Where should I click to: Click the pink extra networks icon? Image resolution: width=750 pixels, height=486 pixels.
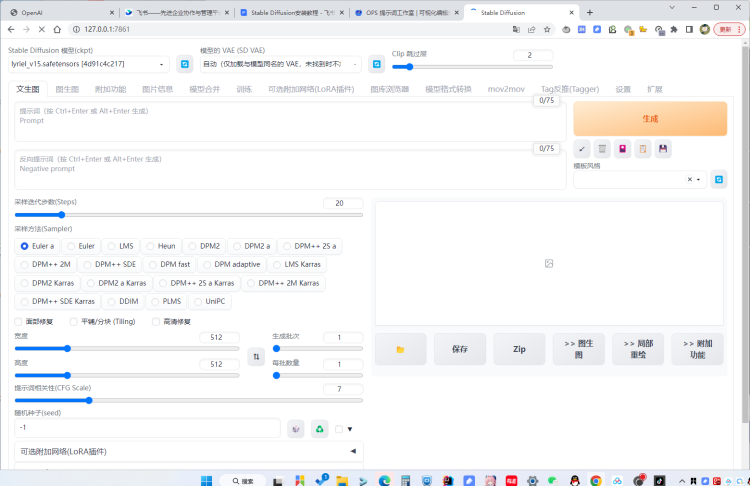[622, 149]
